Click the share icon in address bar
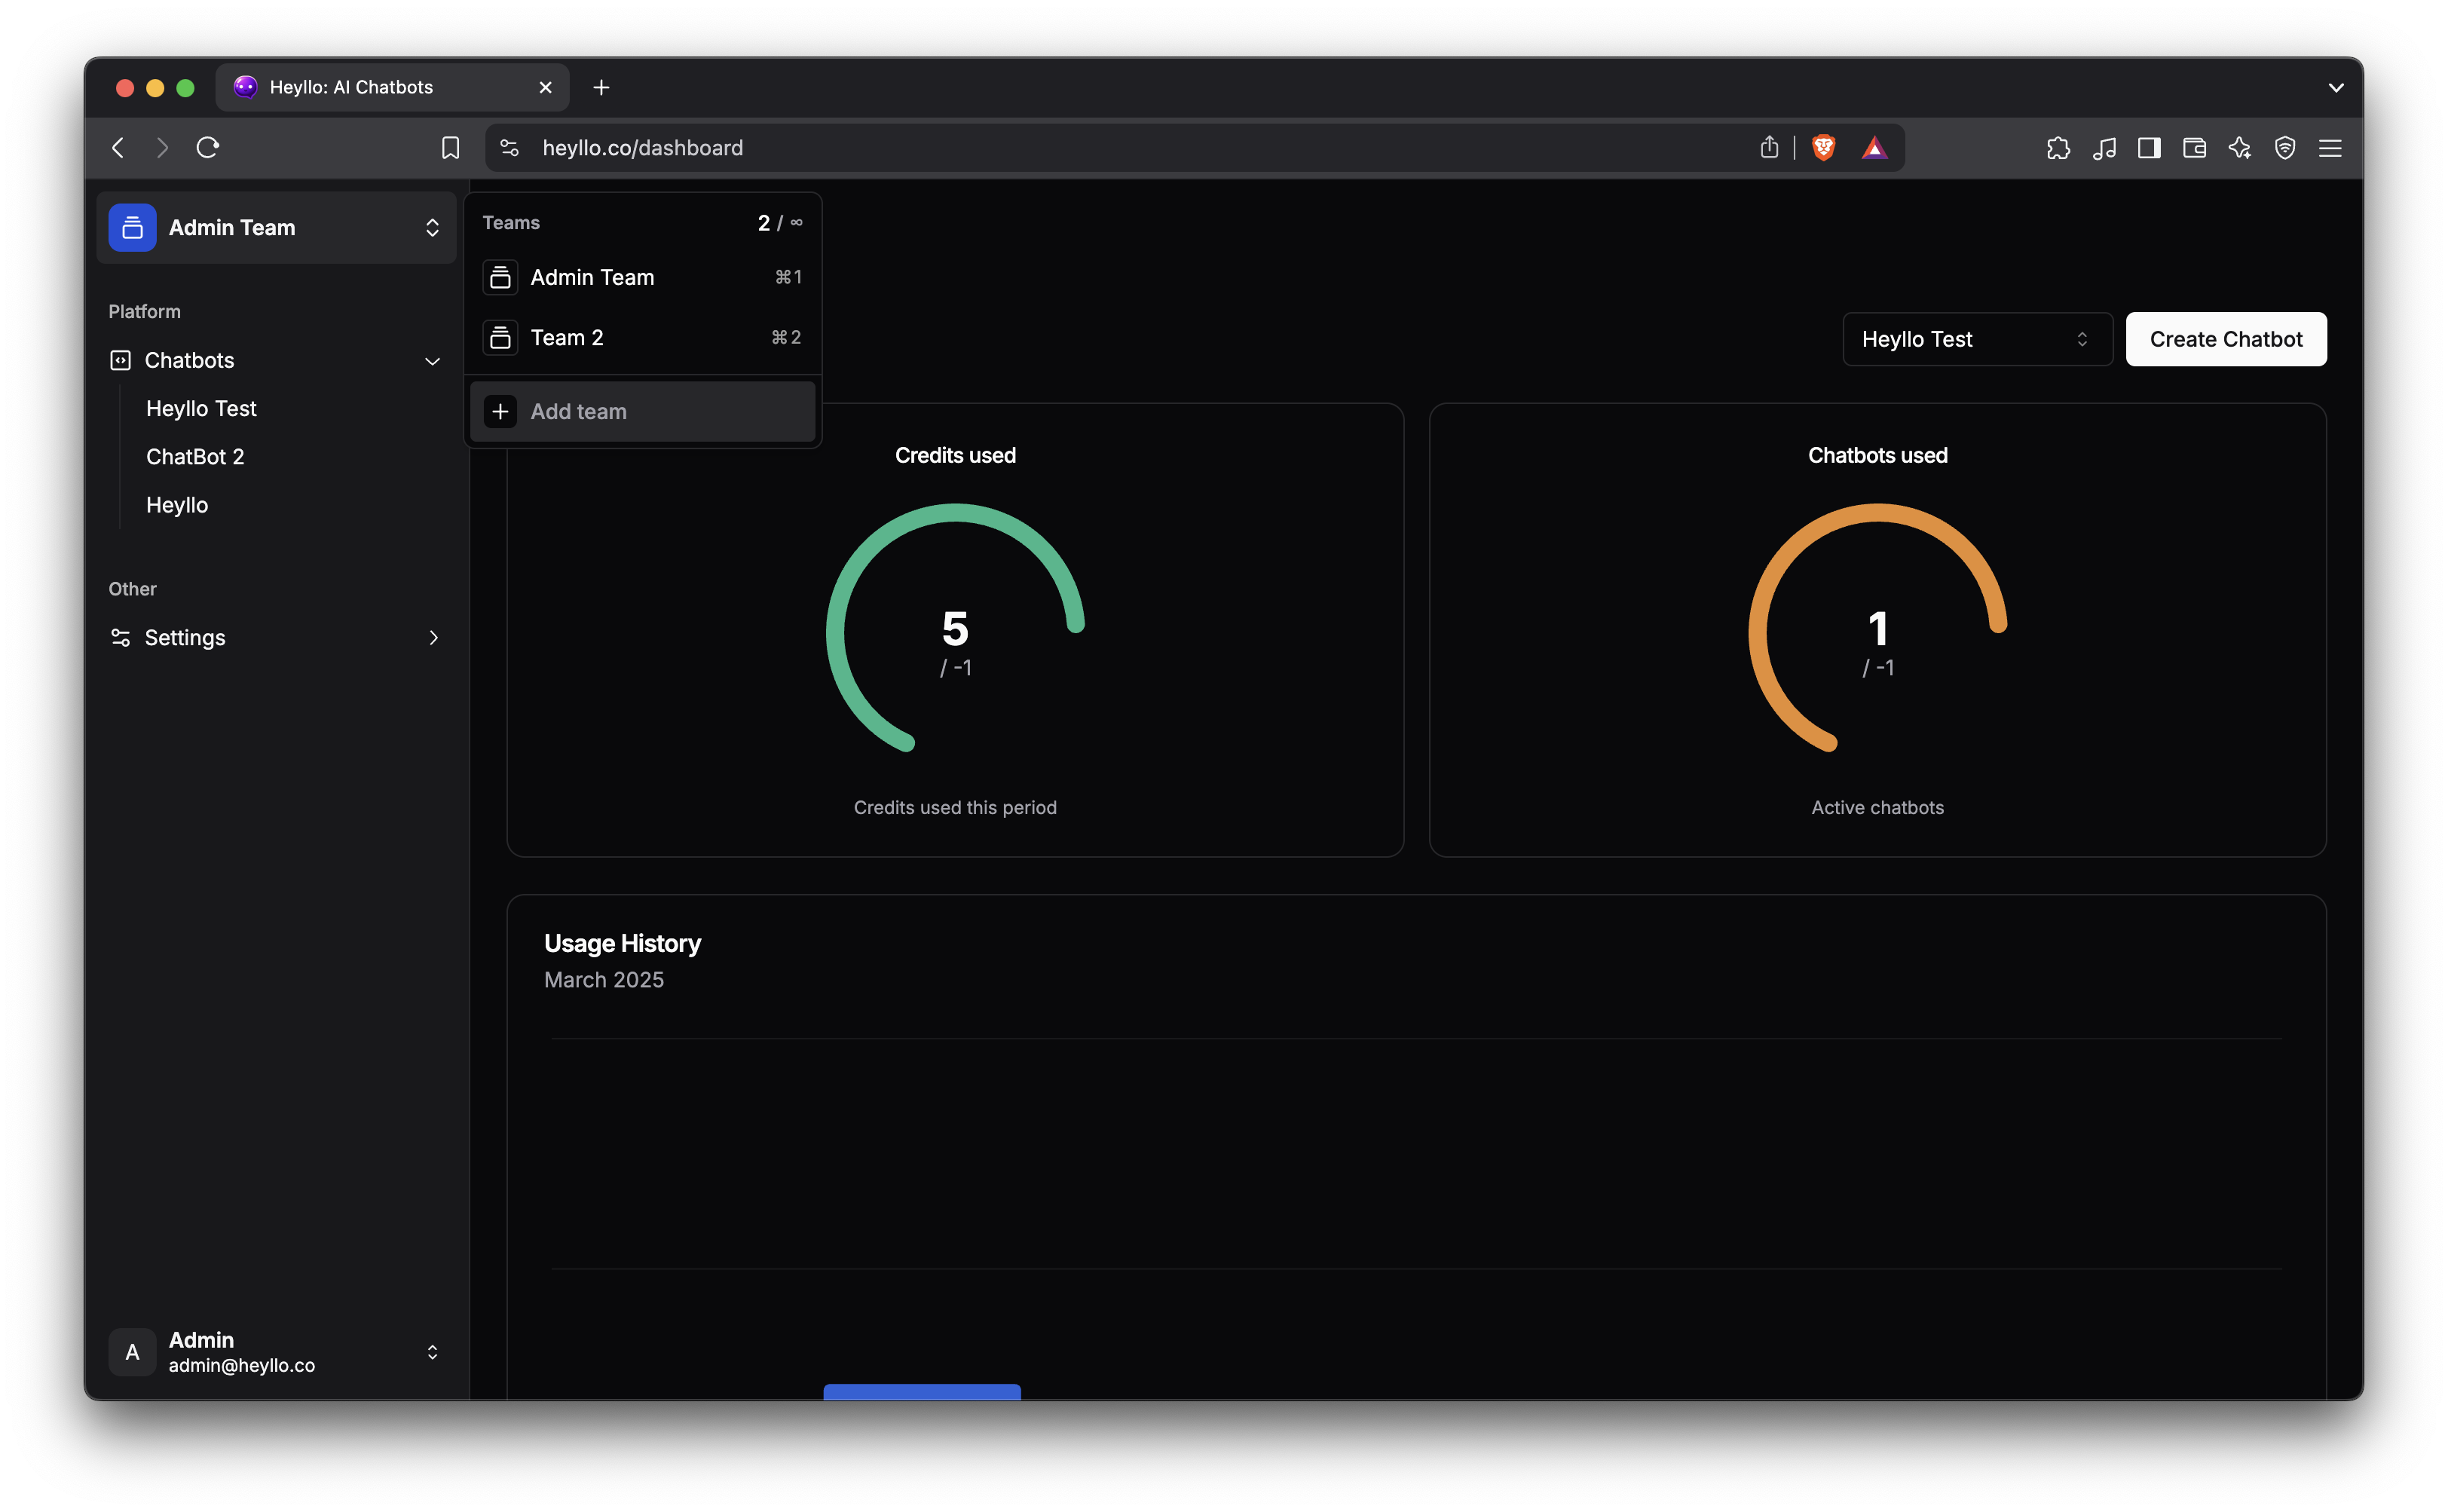The width and height of the screenshot is (2448, 1512). 1769,148
